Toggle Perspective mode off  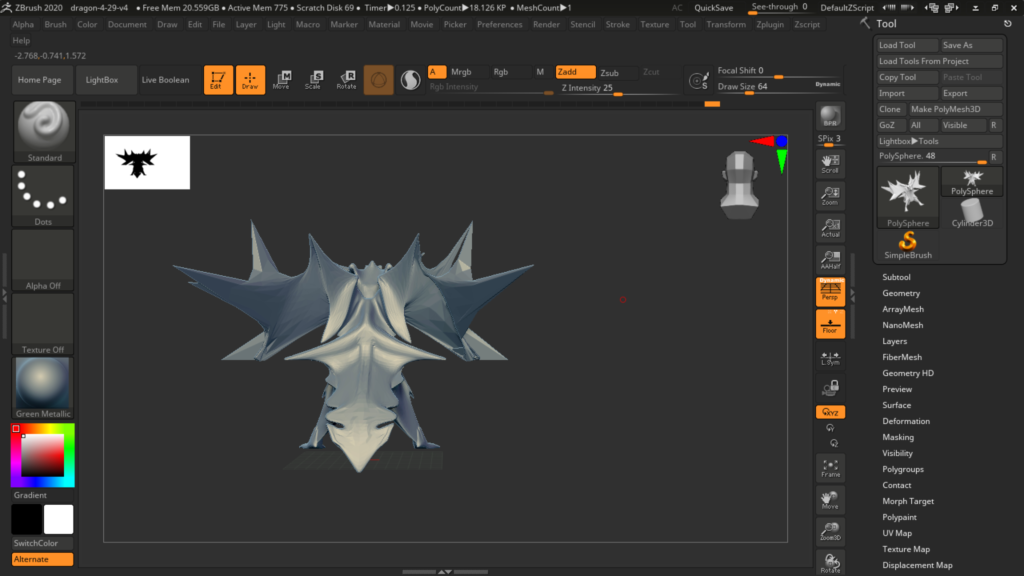(830, 291)
